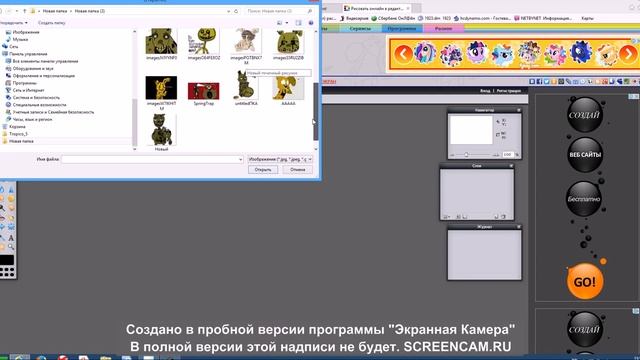This screenshot has height=360, width=640.
Task: Select the Text tool in the editor toolbox
Action: [11, 238]
